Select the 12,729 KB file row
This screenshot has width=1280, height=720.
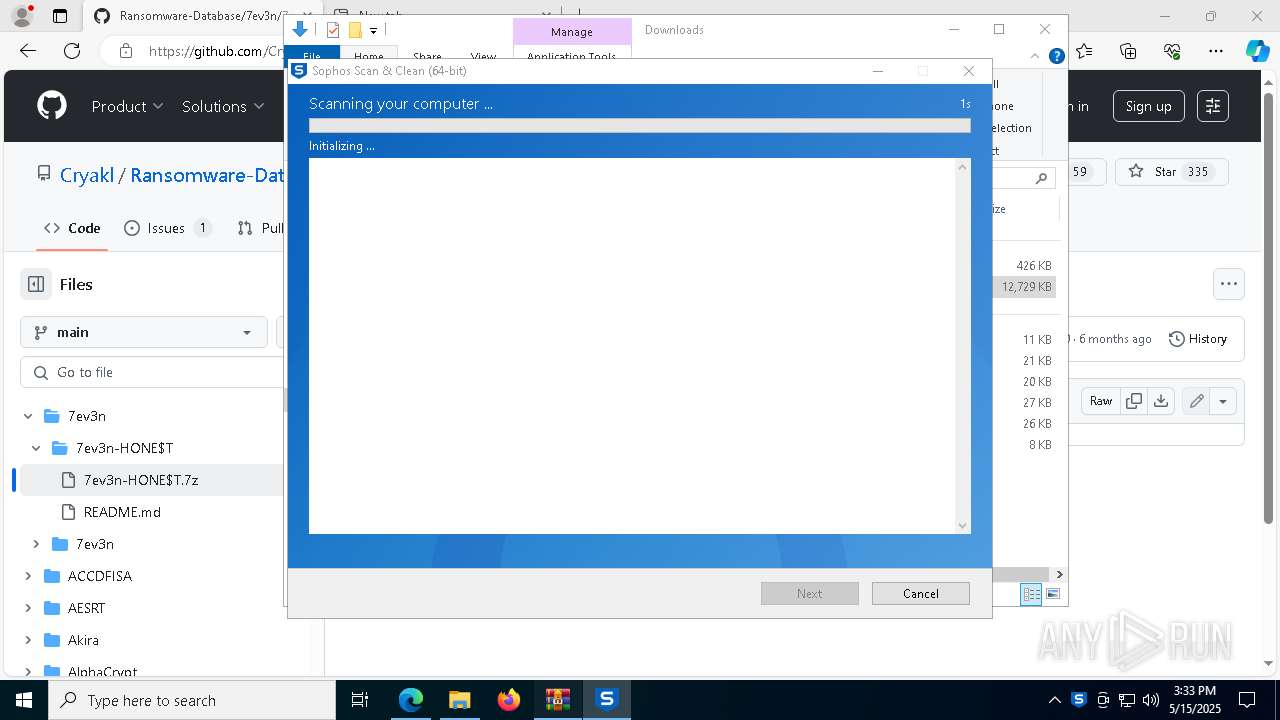[1025, 287]
